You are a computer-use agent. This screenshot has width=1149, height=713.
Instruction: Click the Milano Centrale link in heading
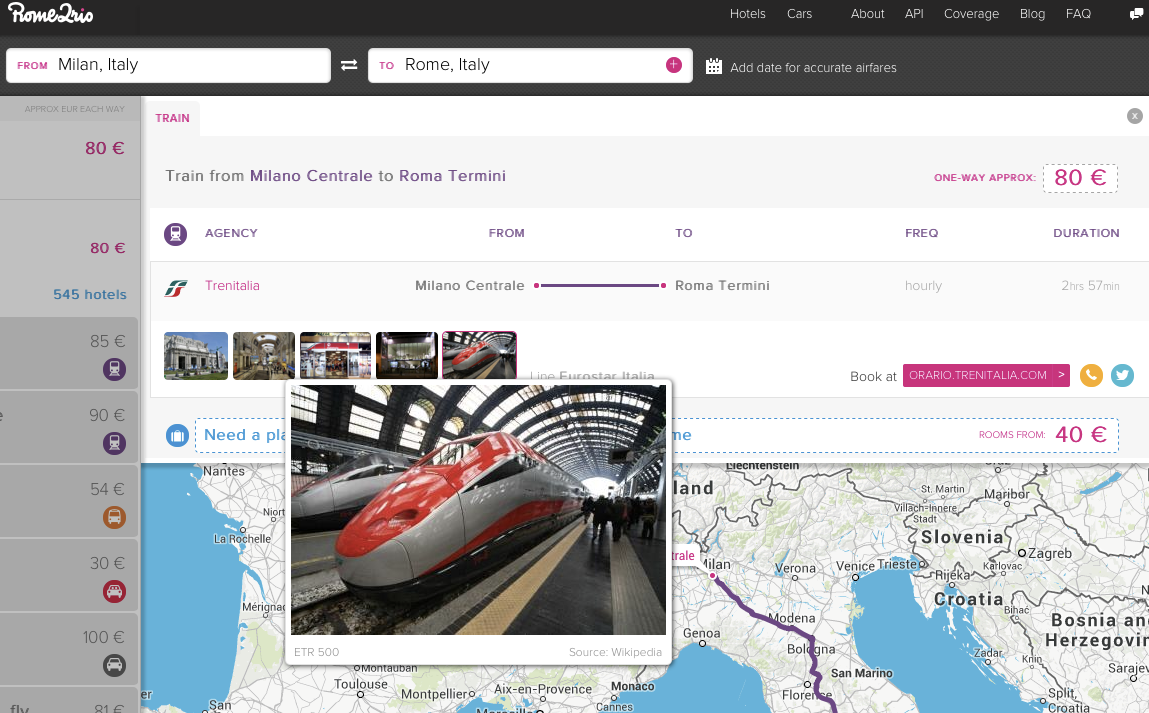point(311,176)
